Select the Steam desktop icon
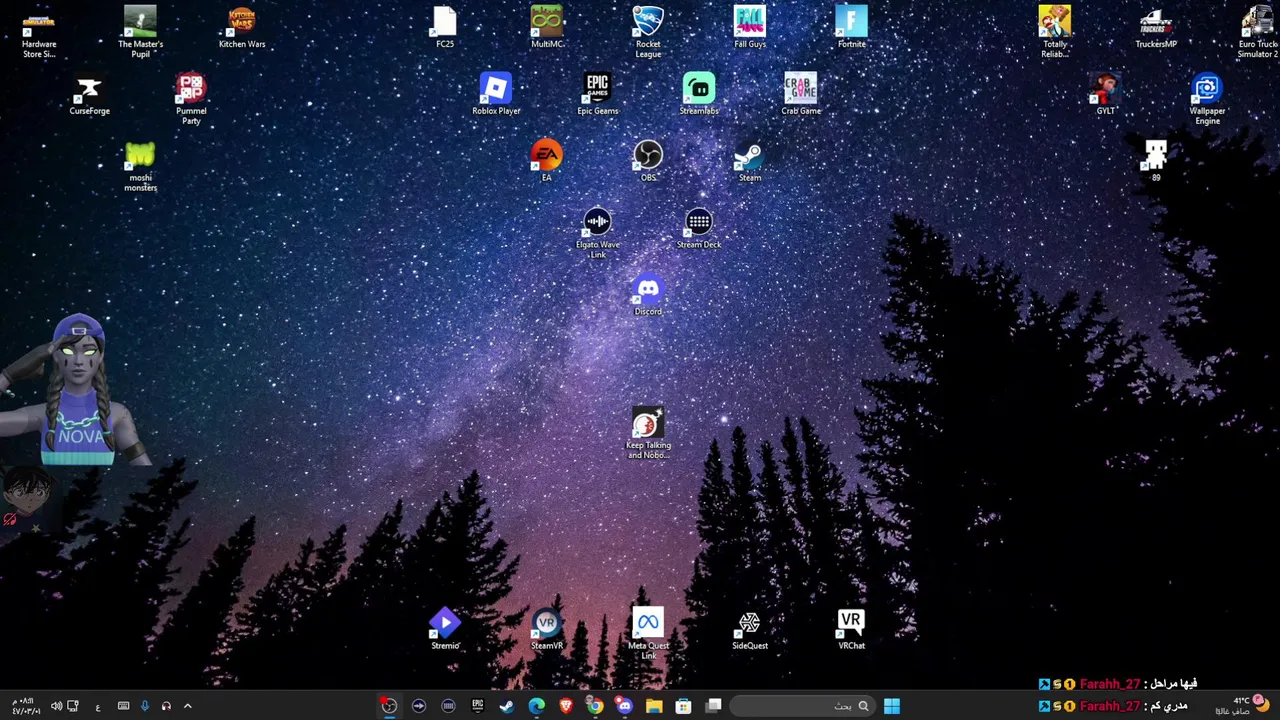 (x=750, y=161)
